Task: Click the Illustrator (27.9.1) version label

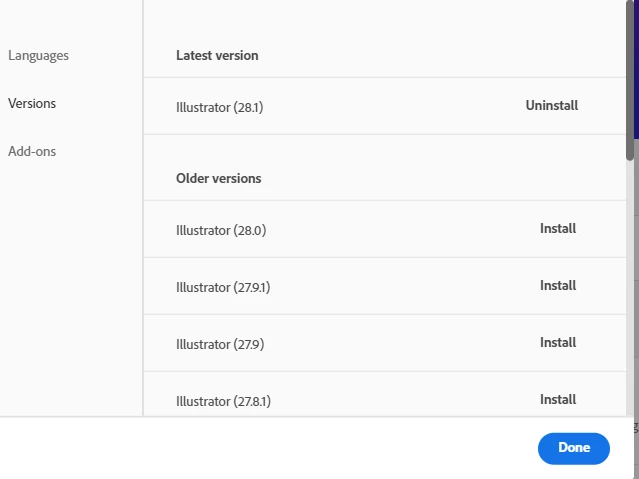Action: [x=223, y=287]
